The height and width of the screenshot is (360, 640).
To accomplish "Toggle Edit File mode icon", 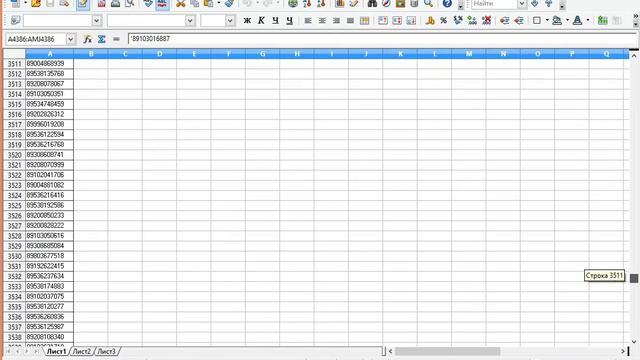I will pos(83,4).
